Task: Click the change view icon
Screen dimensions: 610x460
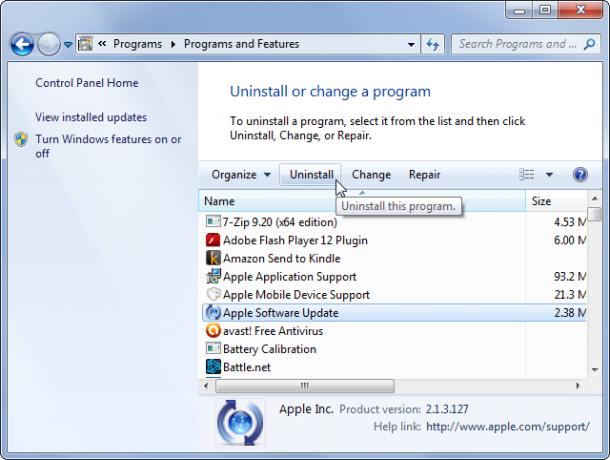Action: coord(527,174)
